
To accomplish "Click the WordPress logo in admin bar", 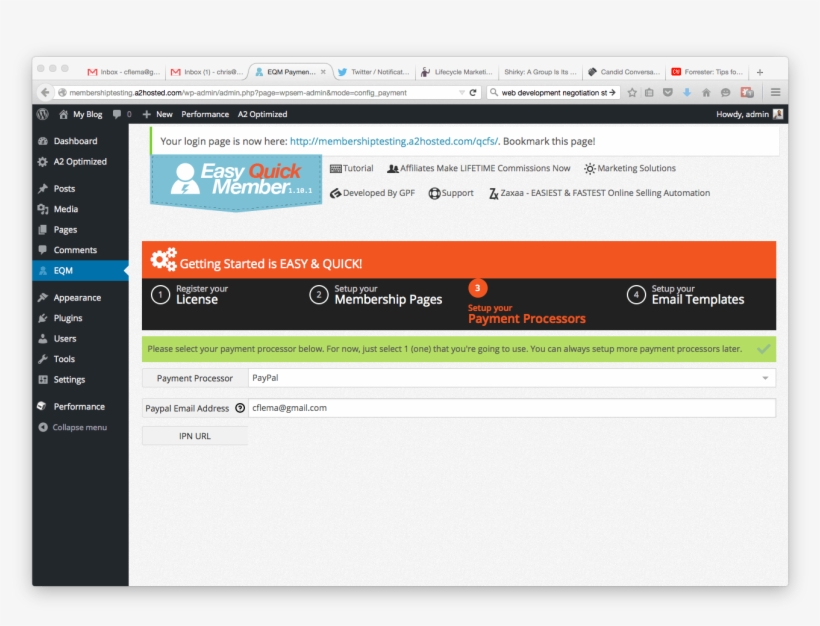I will pyautogui.click(x=43, y=115).
